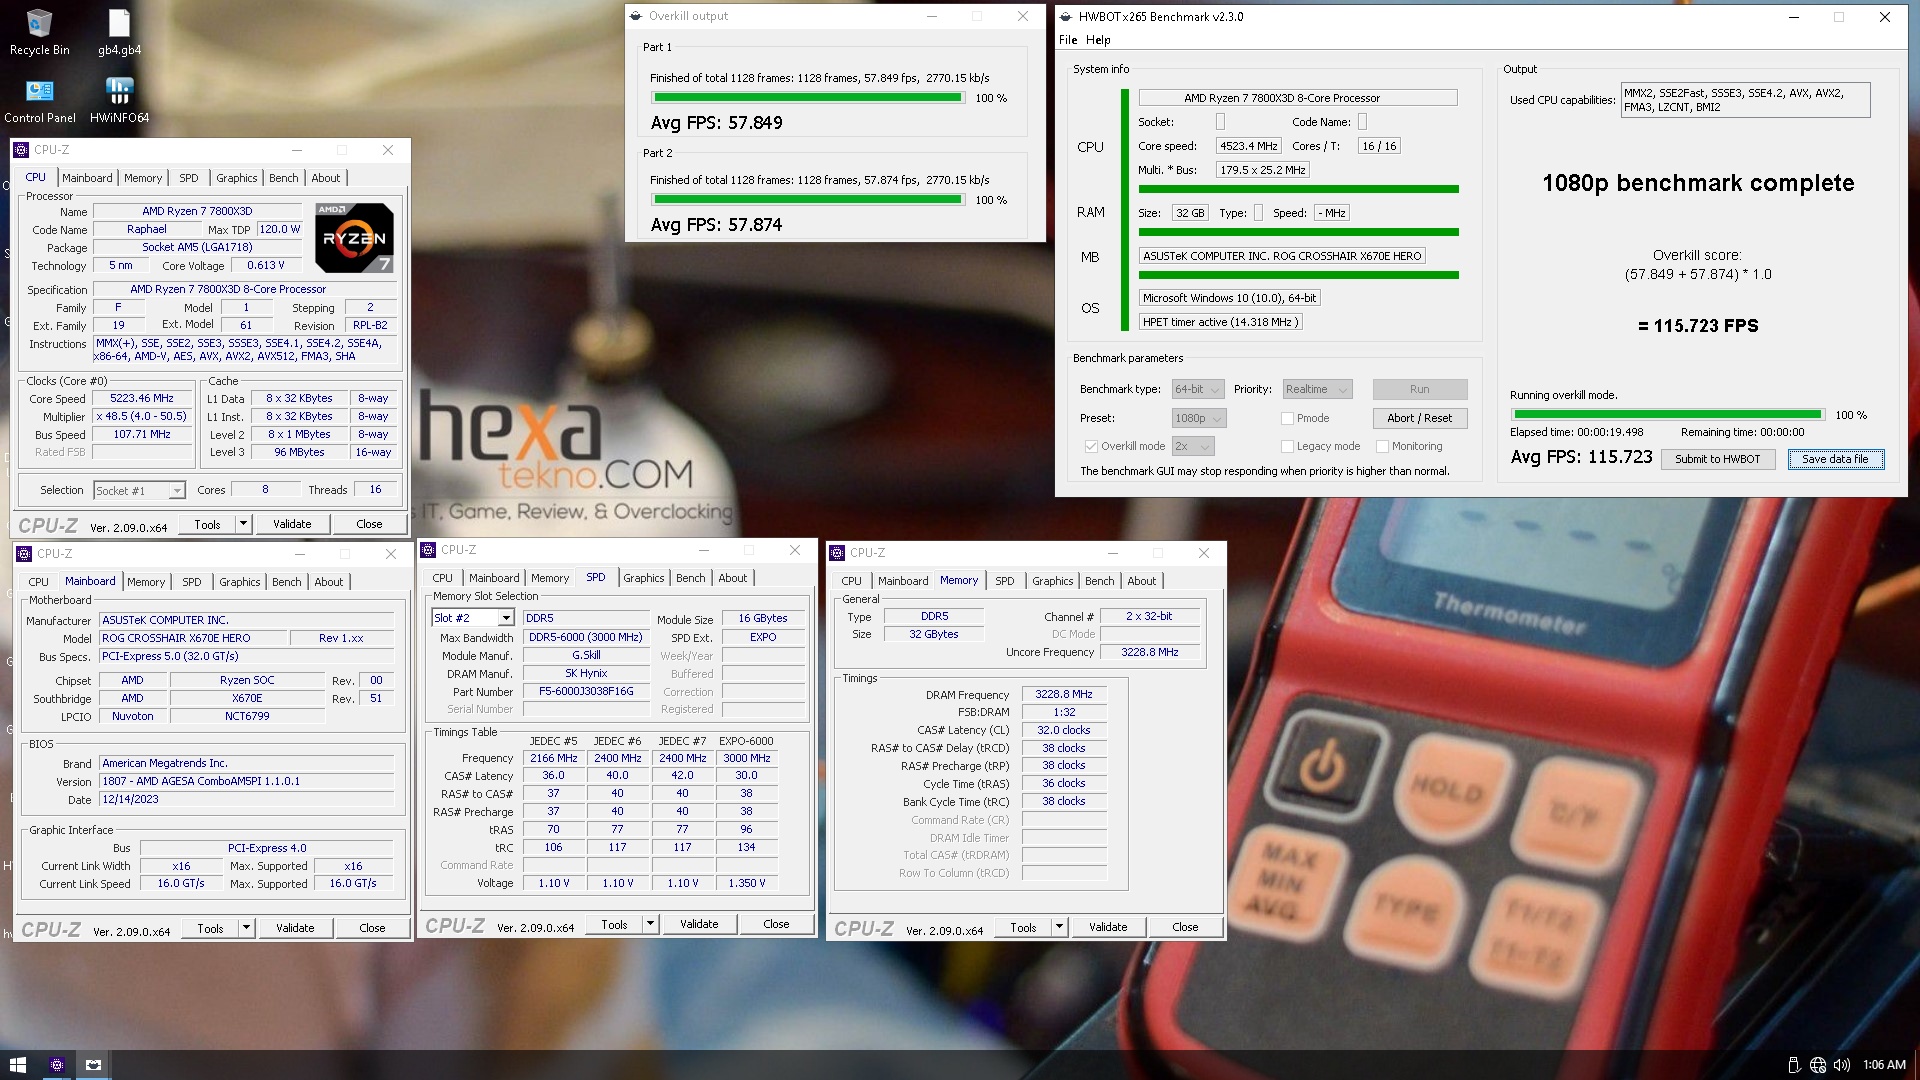Toggle the Overkill mode checkbox

(x=1091, y=446)
